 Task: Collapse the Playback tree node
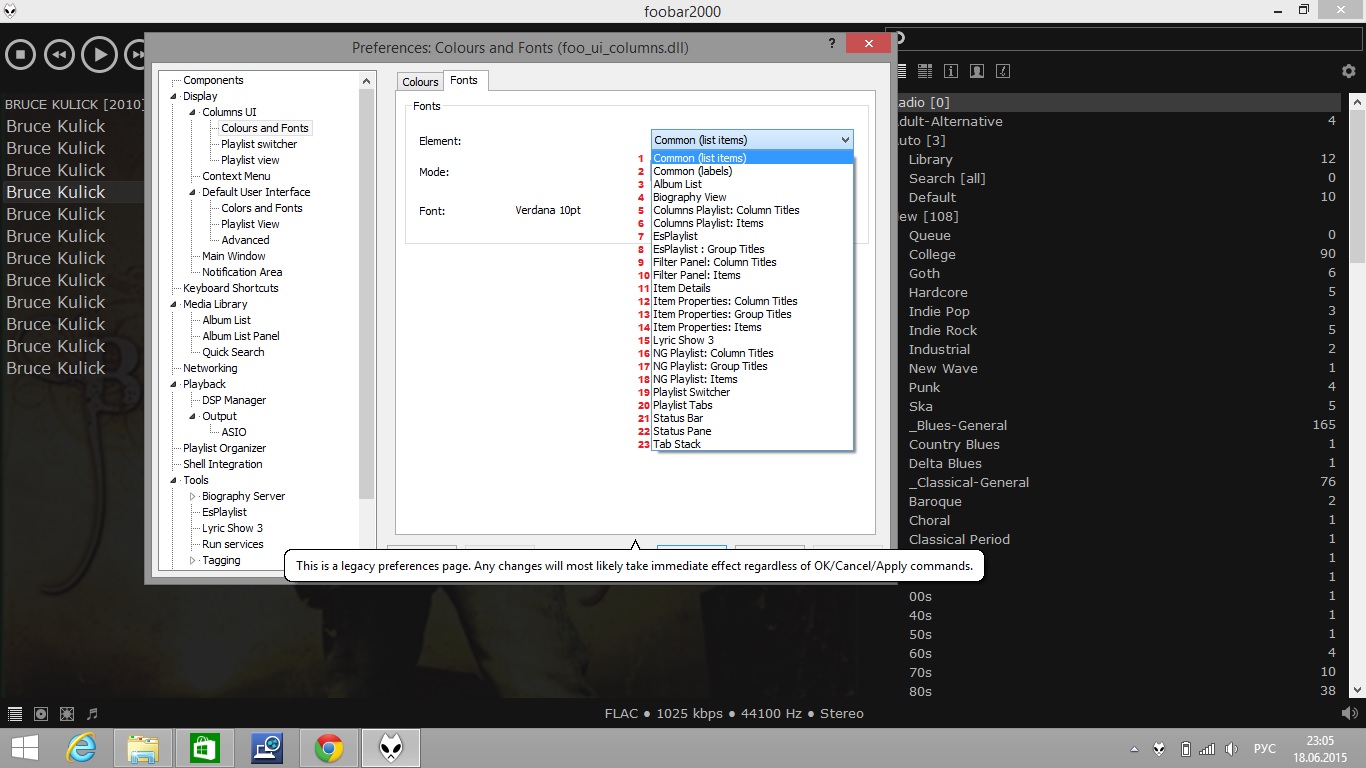(x=174, y=384)
